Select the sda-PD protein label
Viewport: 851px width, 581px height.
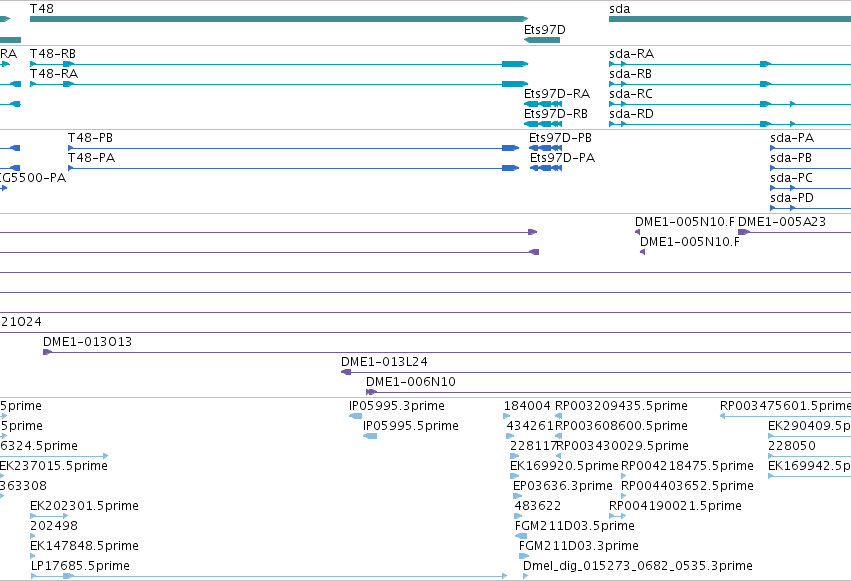792,198
